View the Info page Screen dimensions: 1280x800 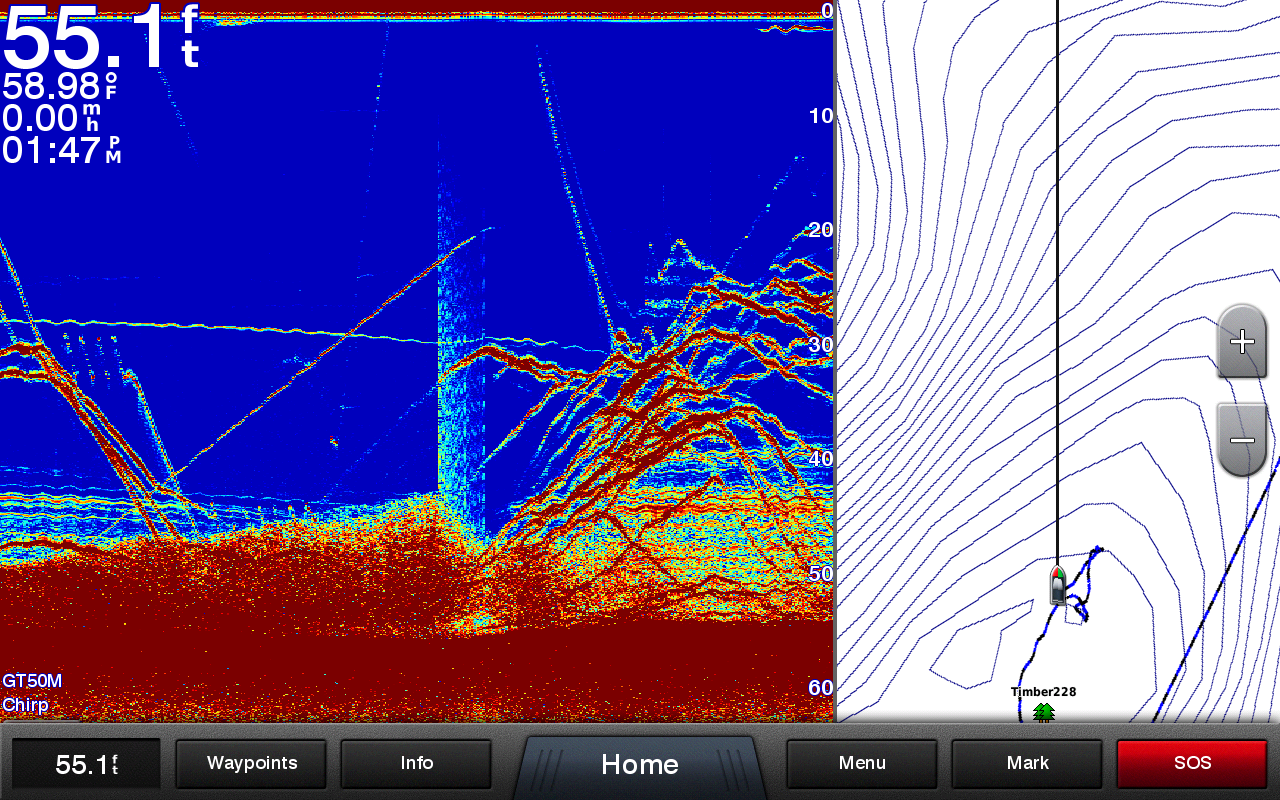pos(415,763)
